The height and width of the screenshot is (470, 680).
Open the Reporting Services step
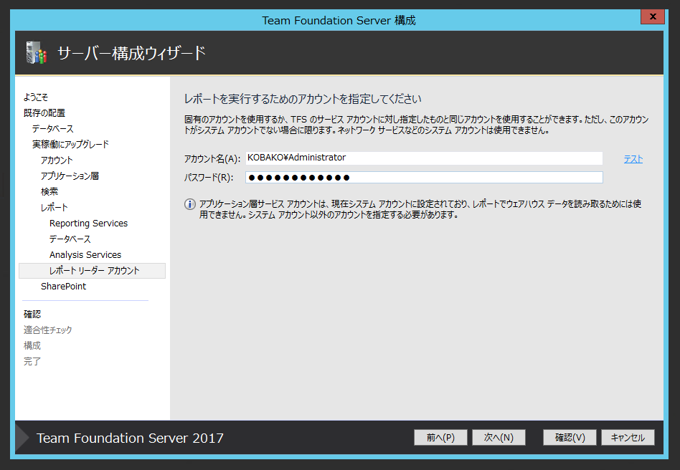point(88,223)
